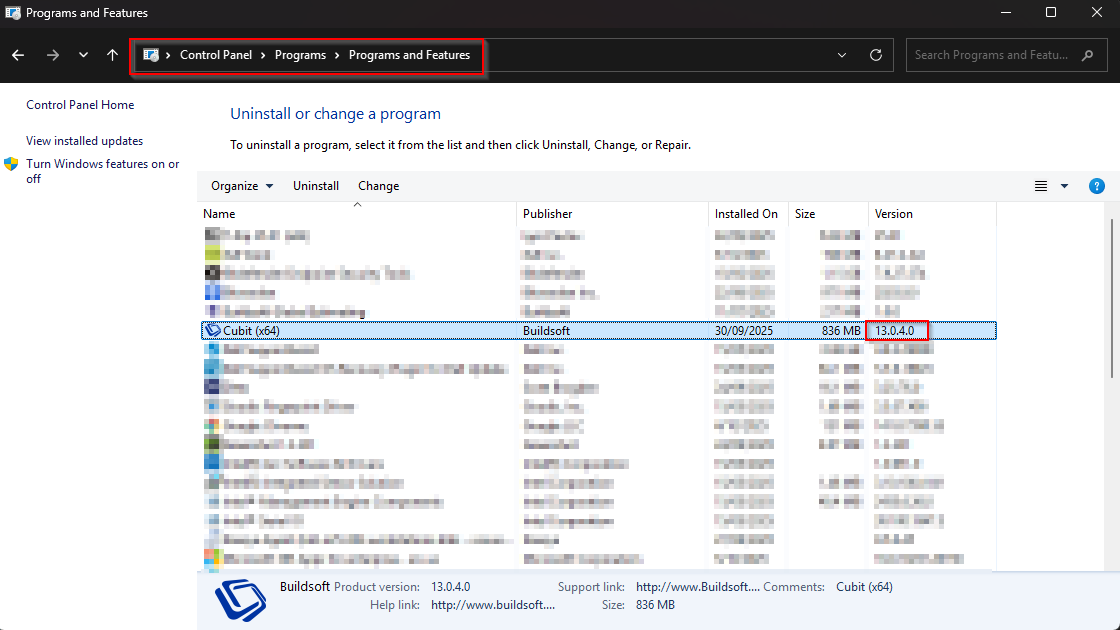The height and width of the screenshot is (630, 1120).
Task: Open the view options dropdown arrow
Action: pos(1064,186)
